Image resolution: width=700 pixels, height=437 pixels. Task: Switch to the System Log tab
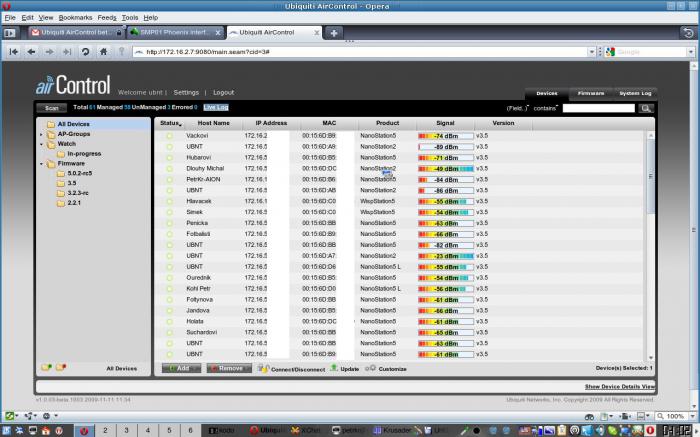coord(635,93)
